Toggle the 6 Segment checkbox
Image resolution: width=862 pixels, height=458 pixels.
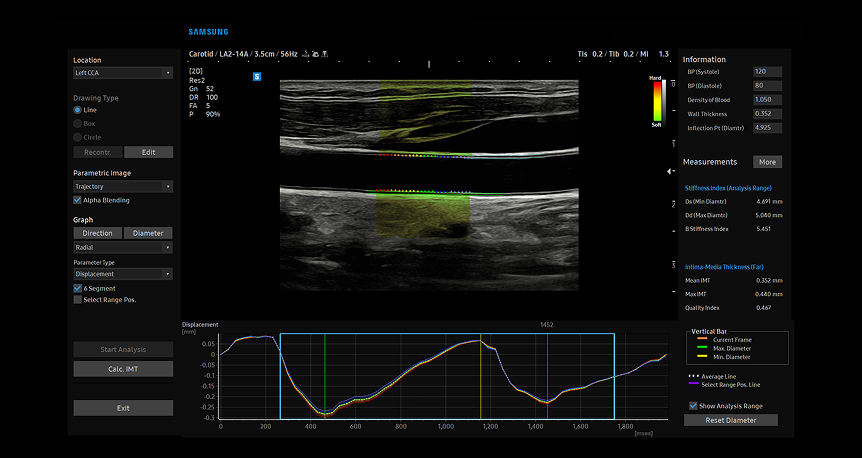coord(78,288)
